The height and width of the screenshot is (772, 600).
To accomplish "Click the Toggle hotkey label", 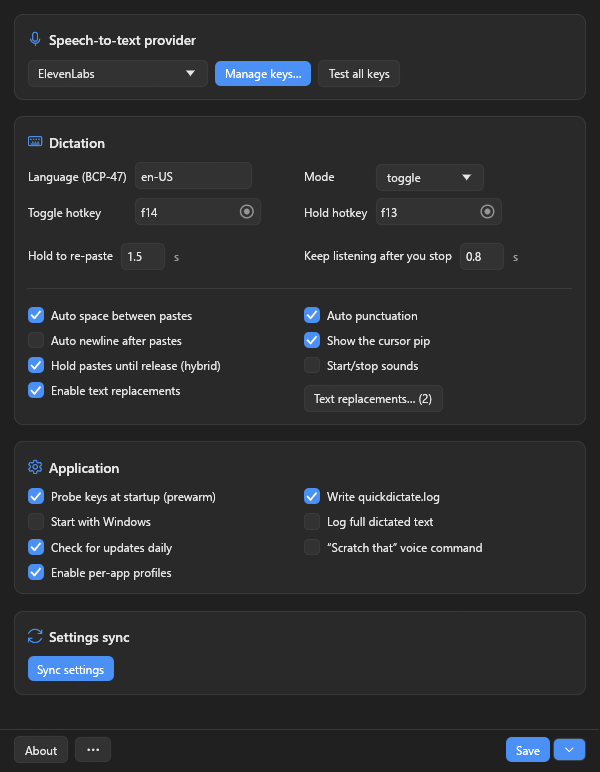I will 64,213.
